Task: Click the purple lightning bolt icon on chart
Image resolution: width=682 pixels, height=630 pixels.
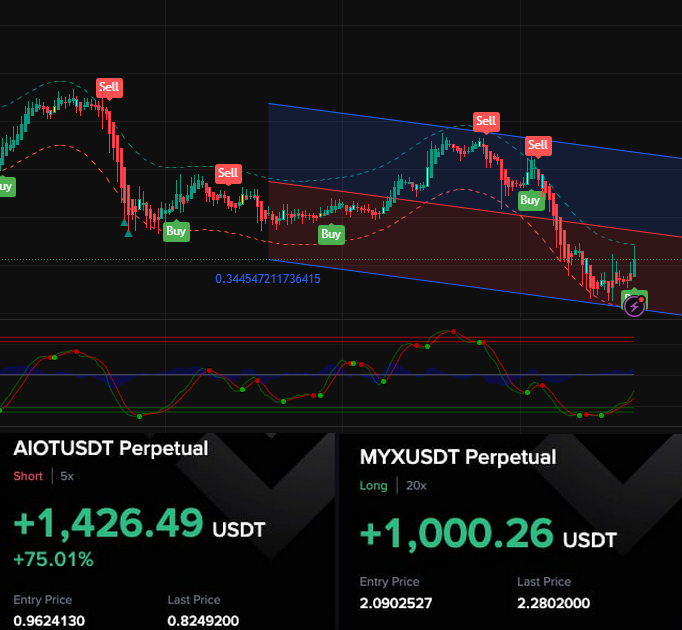Action: coord(634,306)
